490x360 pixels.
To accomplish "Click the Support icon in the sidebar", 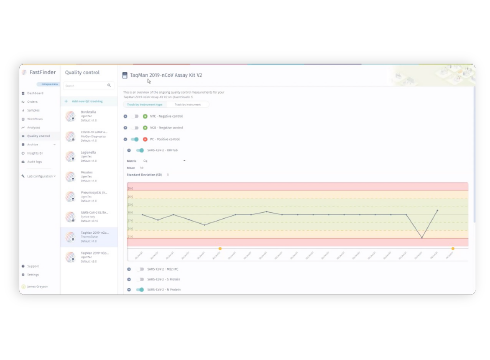I will click(x=23, y=266).
